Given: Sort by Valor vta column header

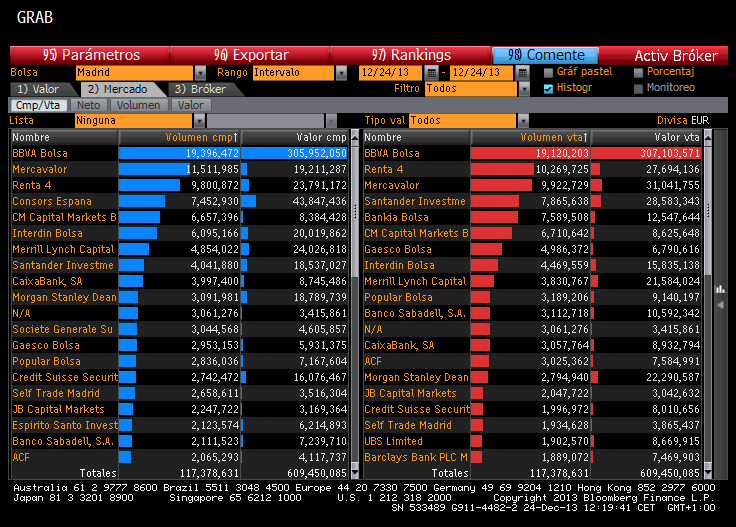Looking at the screenshot, I should coord(646,137).
